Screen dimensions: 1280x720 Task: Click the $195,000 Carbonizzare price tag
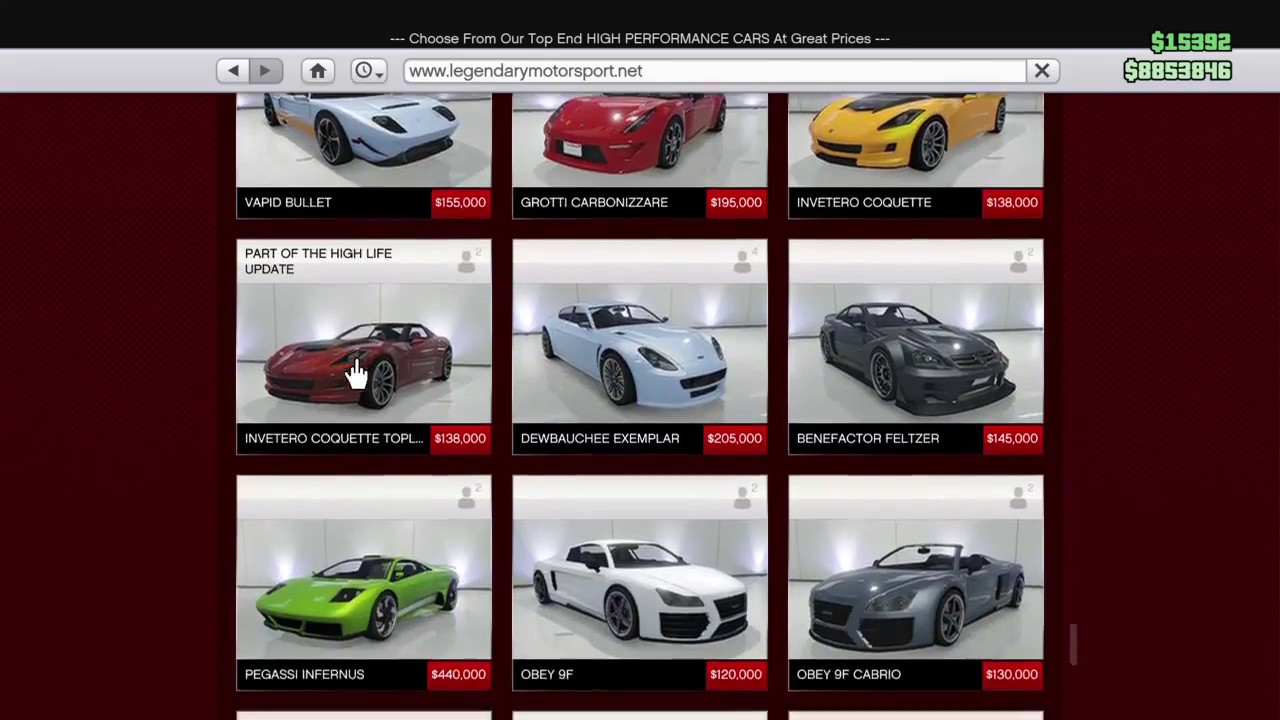click(x=736, y=202)
